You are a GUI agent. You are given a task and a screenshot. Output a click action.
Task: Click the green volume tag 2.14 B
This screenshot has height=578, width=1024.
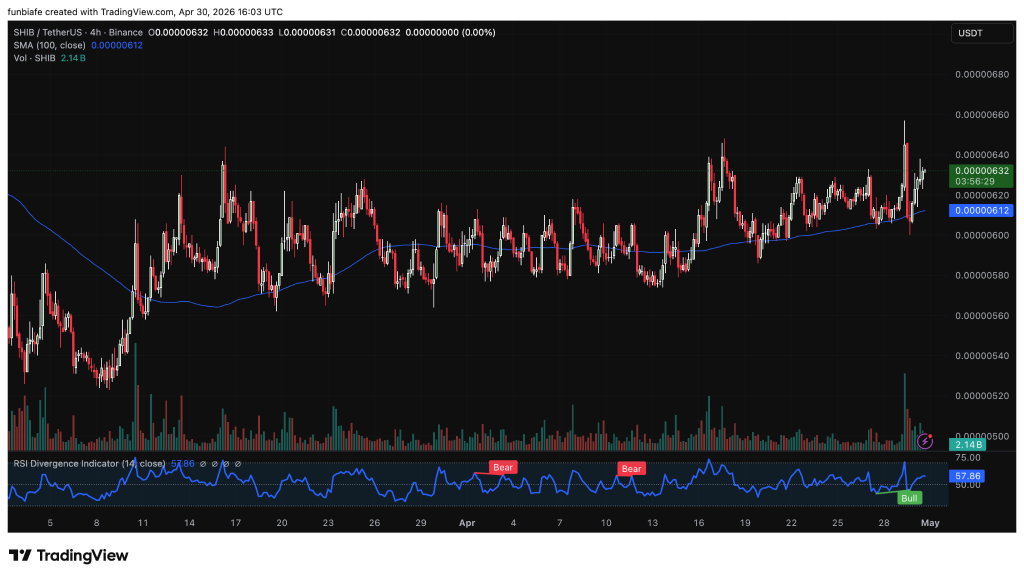pos(969,445)
